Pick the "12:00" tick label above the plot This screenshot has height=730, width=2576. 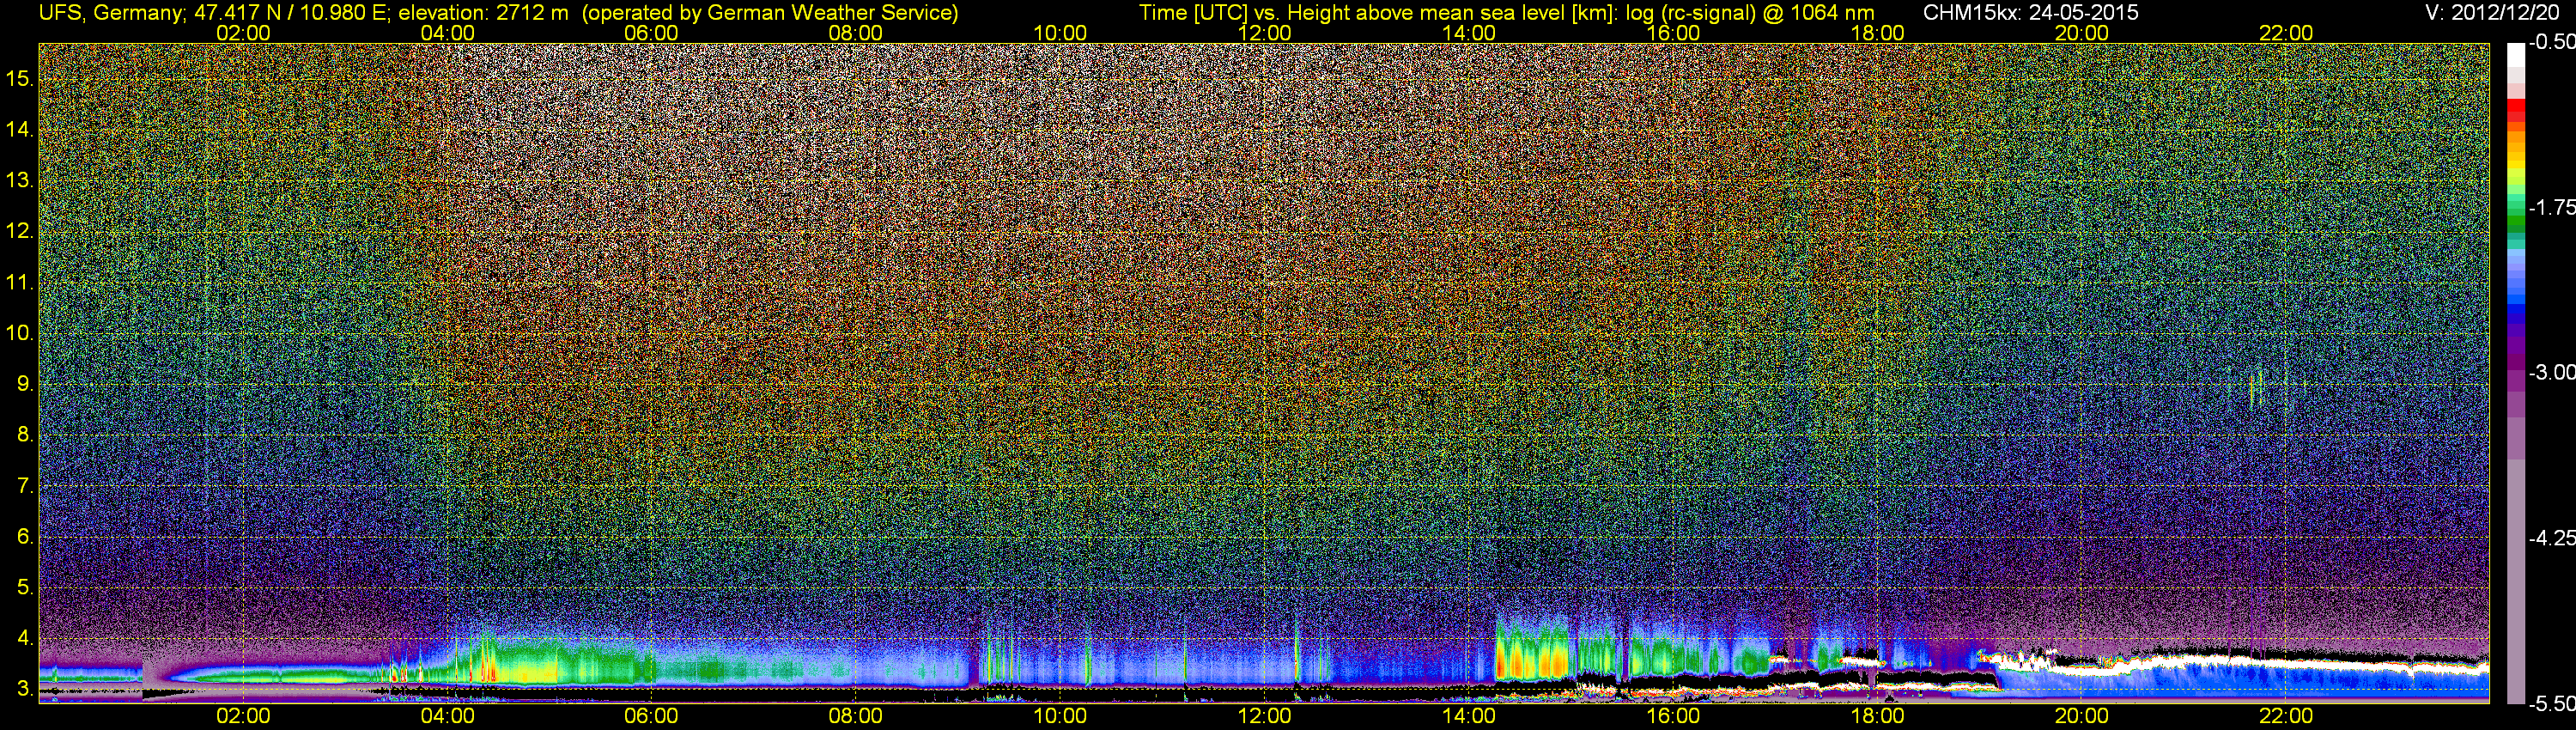click(x=1264, y=33)
